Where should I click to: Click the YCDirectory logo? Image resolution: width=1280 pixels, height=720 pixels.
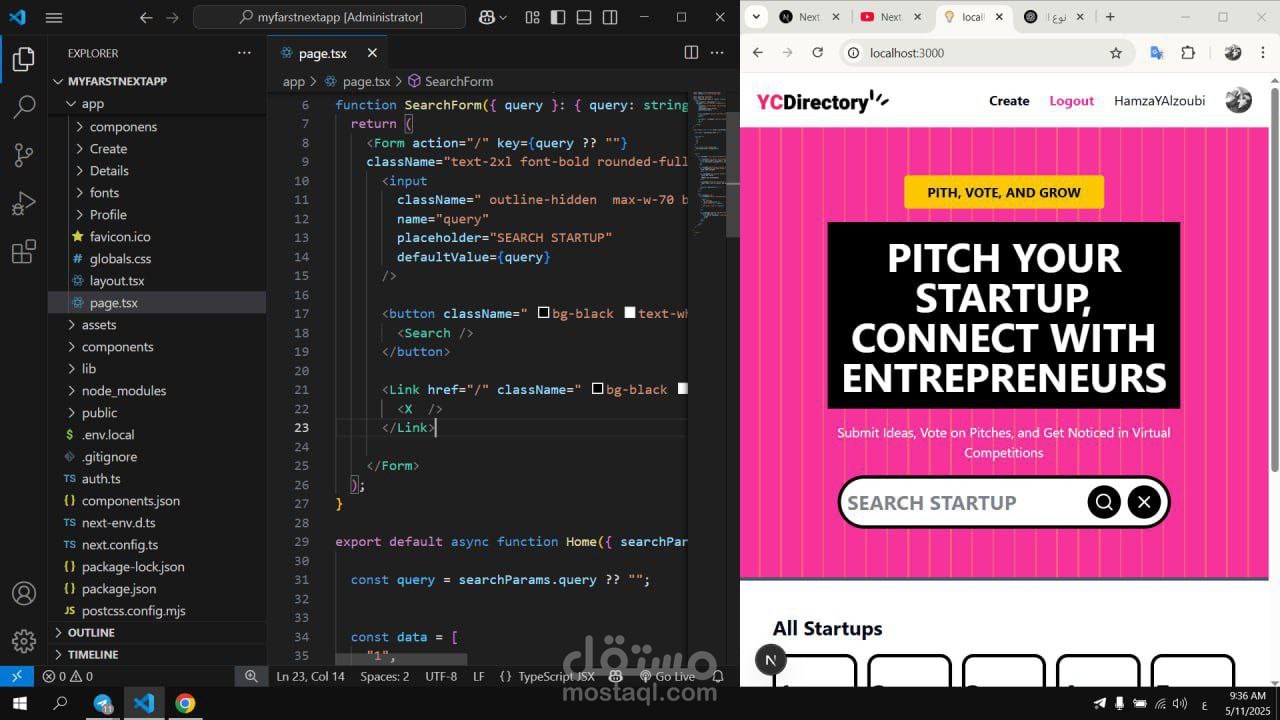click(x=822, y=101)
